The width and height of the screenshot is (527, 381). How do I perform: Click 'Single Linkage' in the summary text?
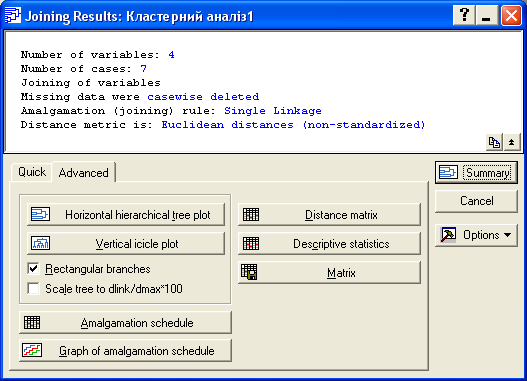click(x=273, y=111)
